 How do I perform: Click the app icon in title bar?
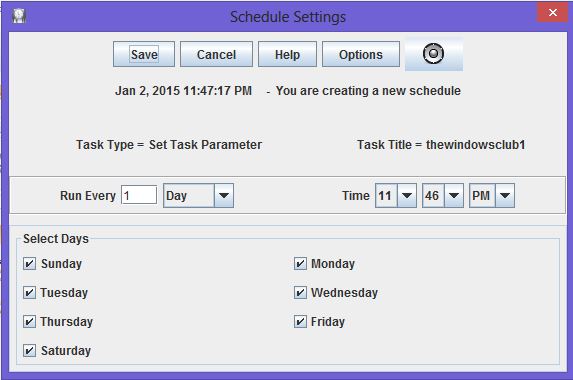coord(19,16)
